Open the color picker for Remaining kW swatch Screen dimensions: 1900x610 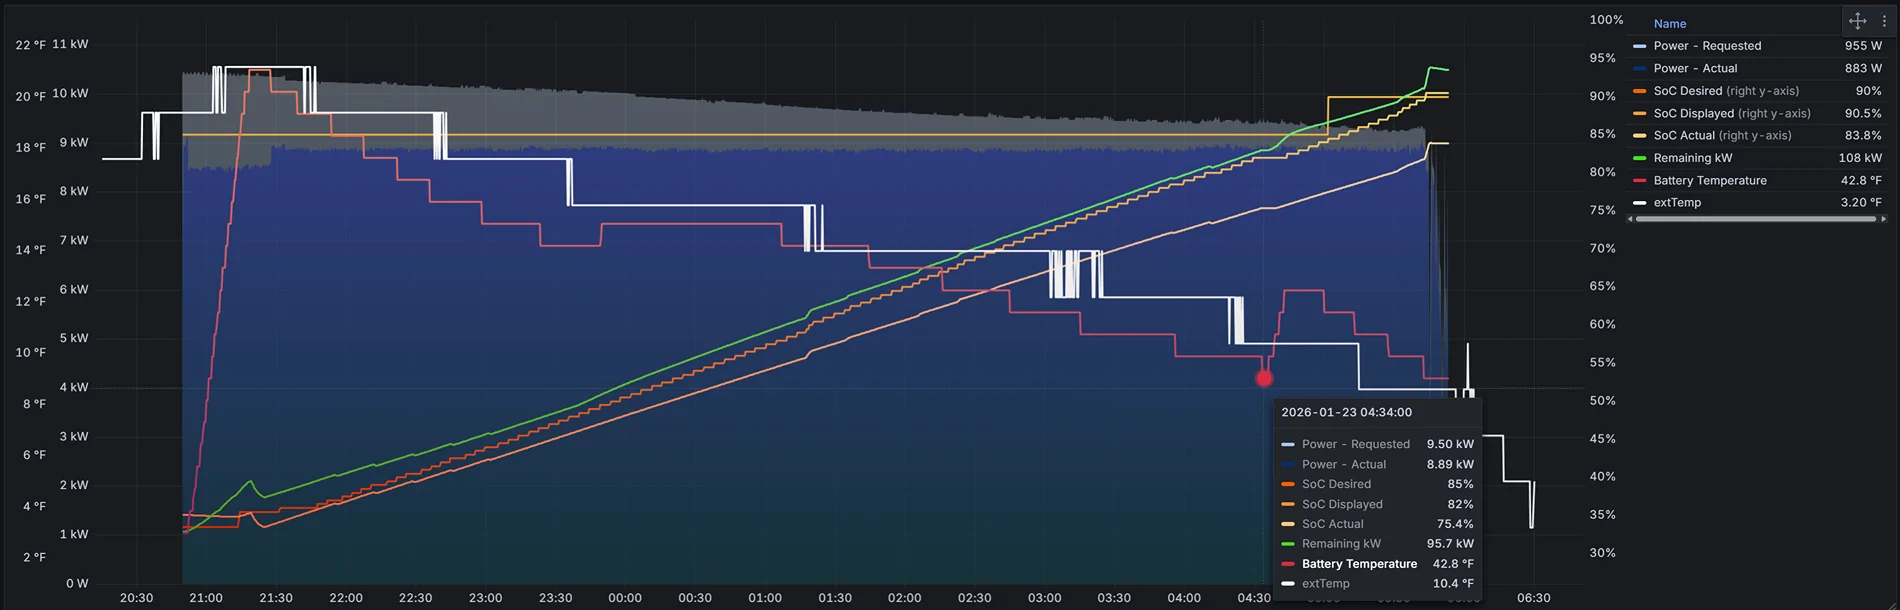click(x=1639, y=158)
